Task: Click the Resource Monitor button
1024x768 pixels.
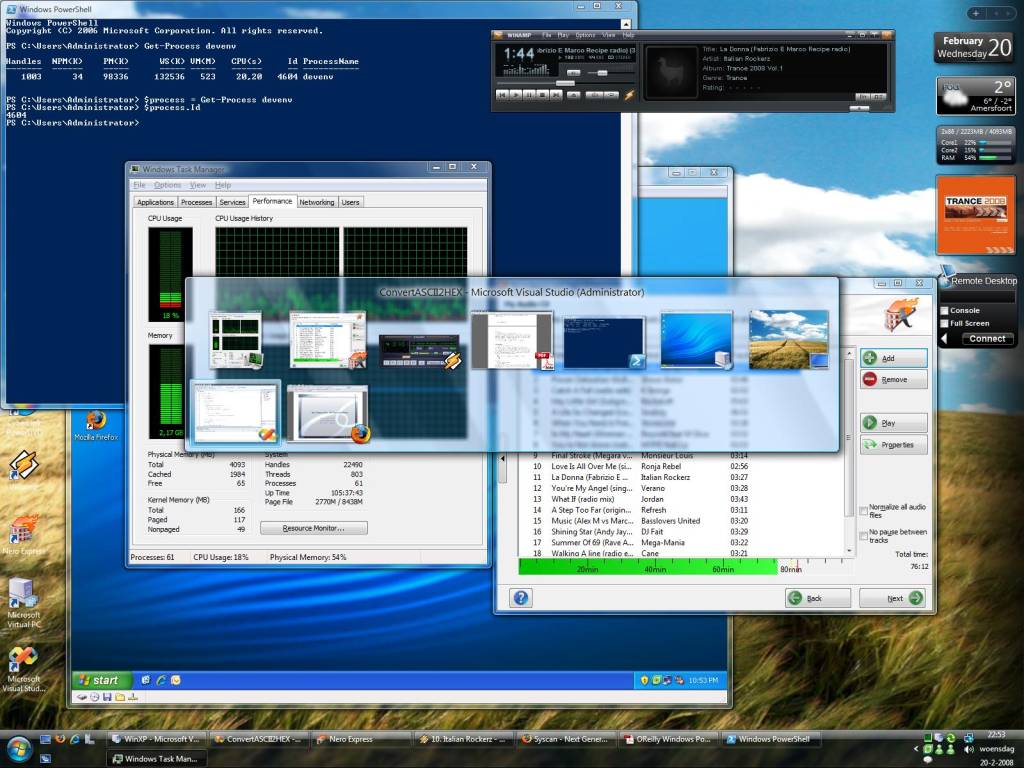Action: pos(313,527)
